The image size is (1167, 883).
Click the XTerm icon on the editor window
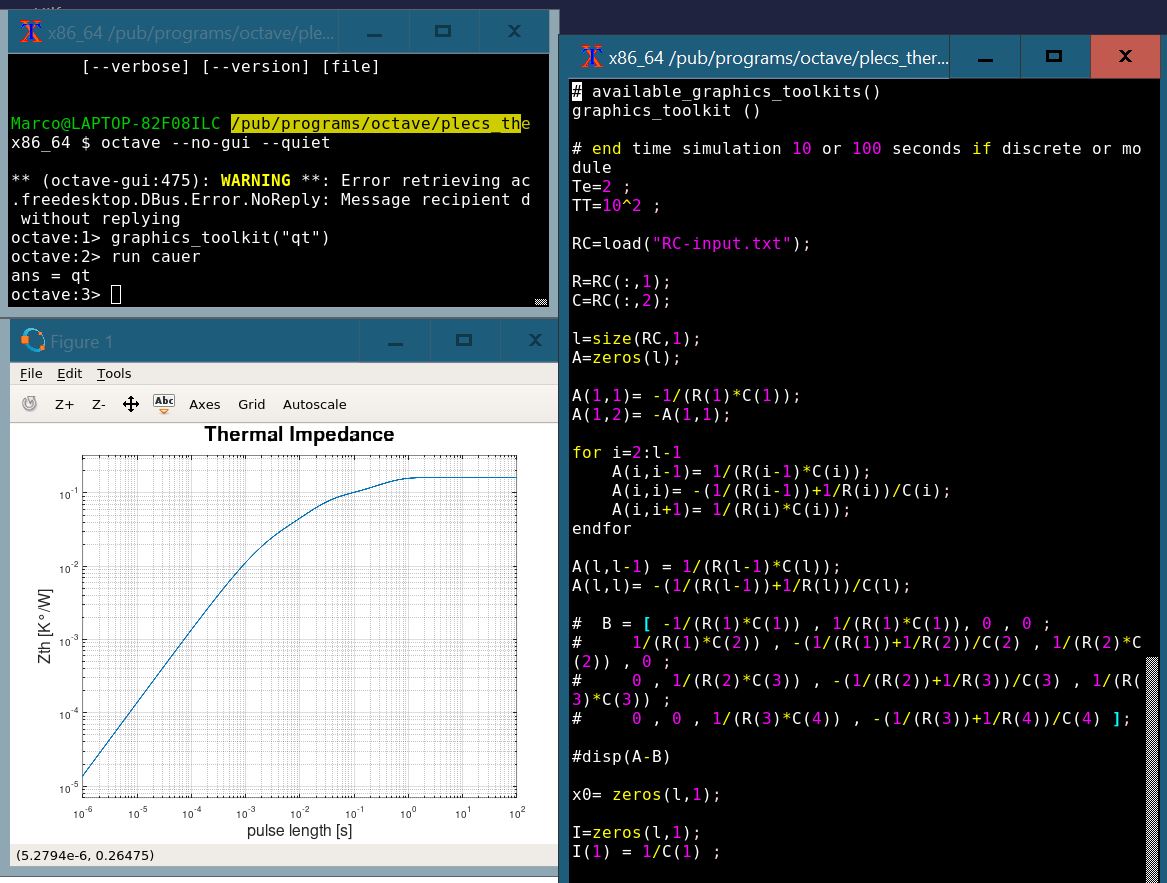click(590, 56)
